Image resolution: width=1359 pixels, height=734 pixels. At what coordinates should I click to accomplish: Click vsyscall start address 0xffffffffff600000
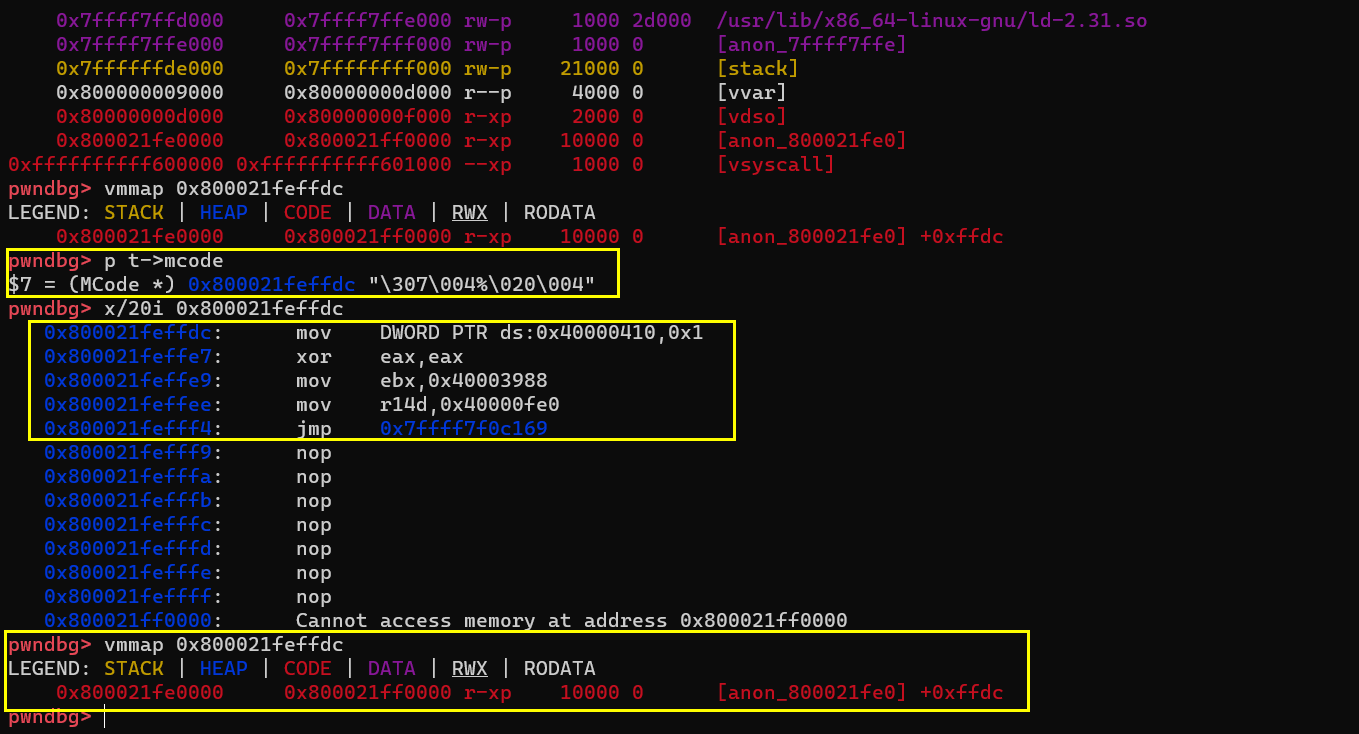click(116, 165)
